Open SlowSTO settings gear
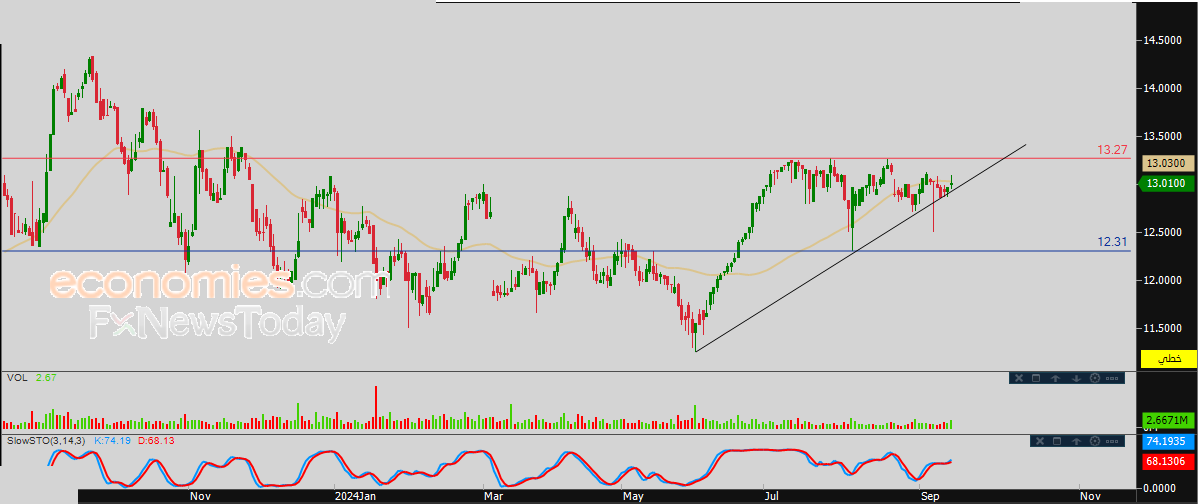This screenshot has height=504, width=1198. click(1096, 441)
